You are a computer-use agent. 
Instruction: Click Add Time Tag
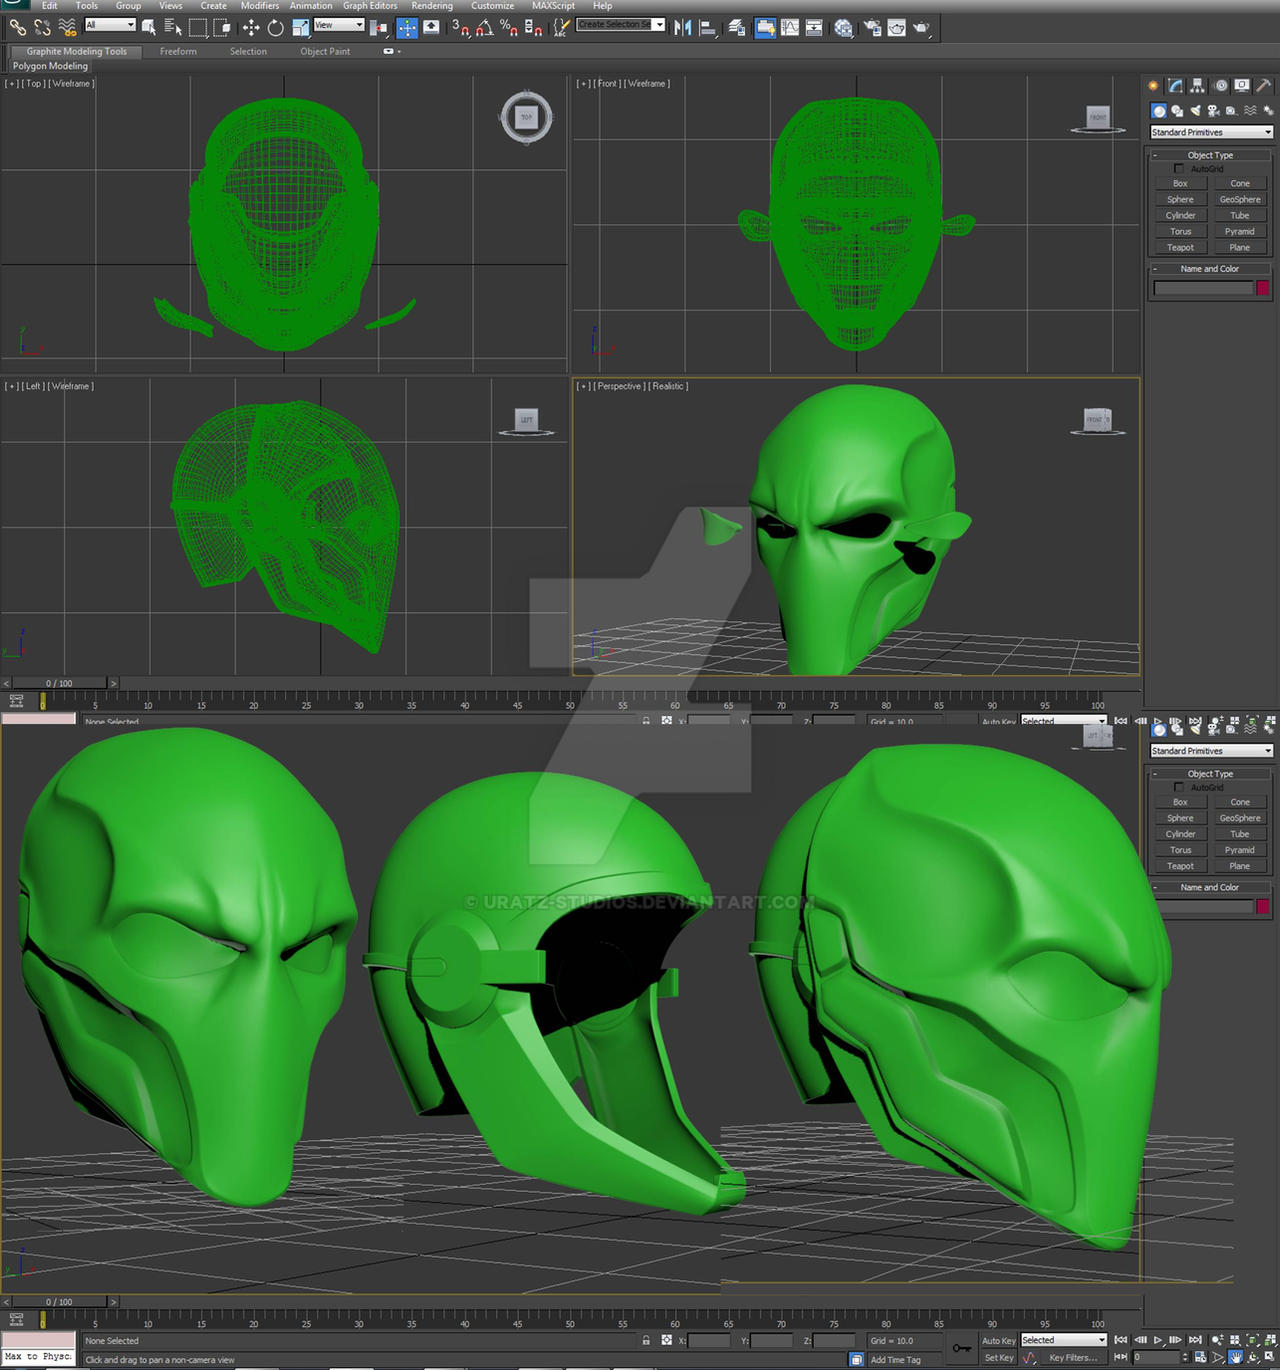point(896,1360)
